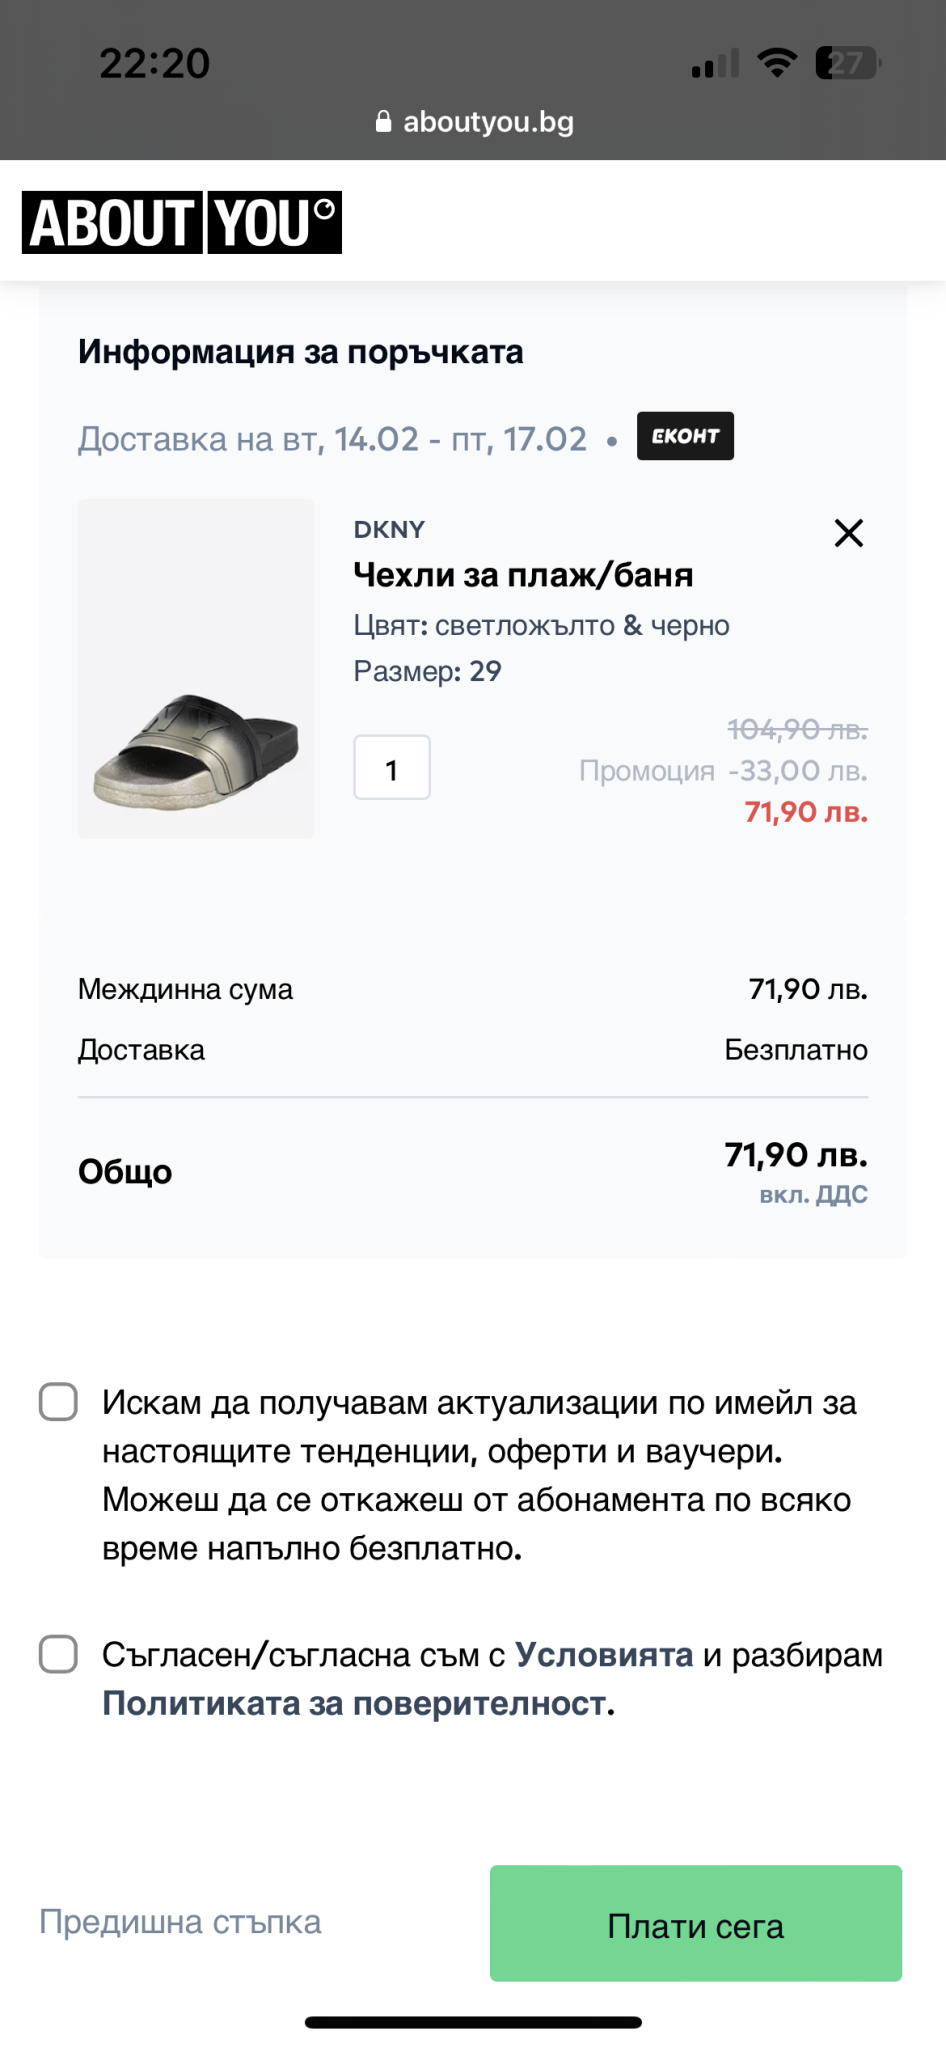
Task: Tap the cellular signal bars
Action: (715, 64)
